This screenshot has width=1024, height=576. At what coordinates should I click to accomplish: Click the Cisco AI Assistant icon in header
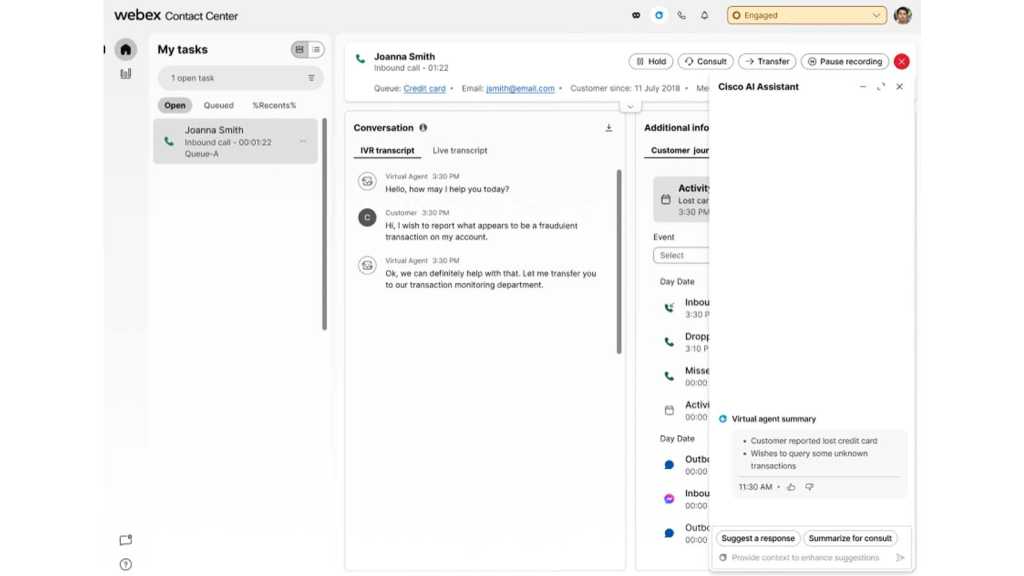tap(658, 16)
